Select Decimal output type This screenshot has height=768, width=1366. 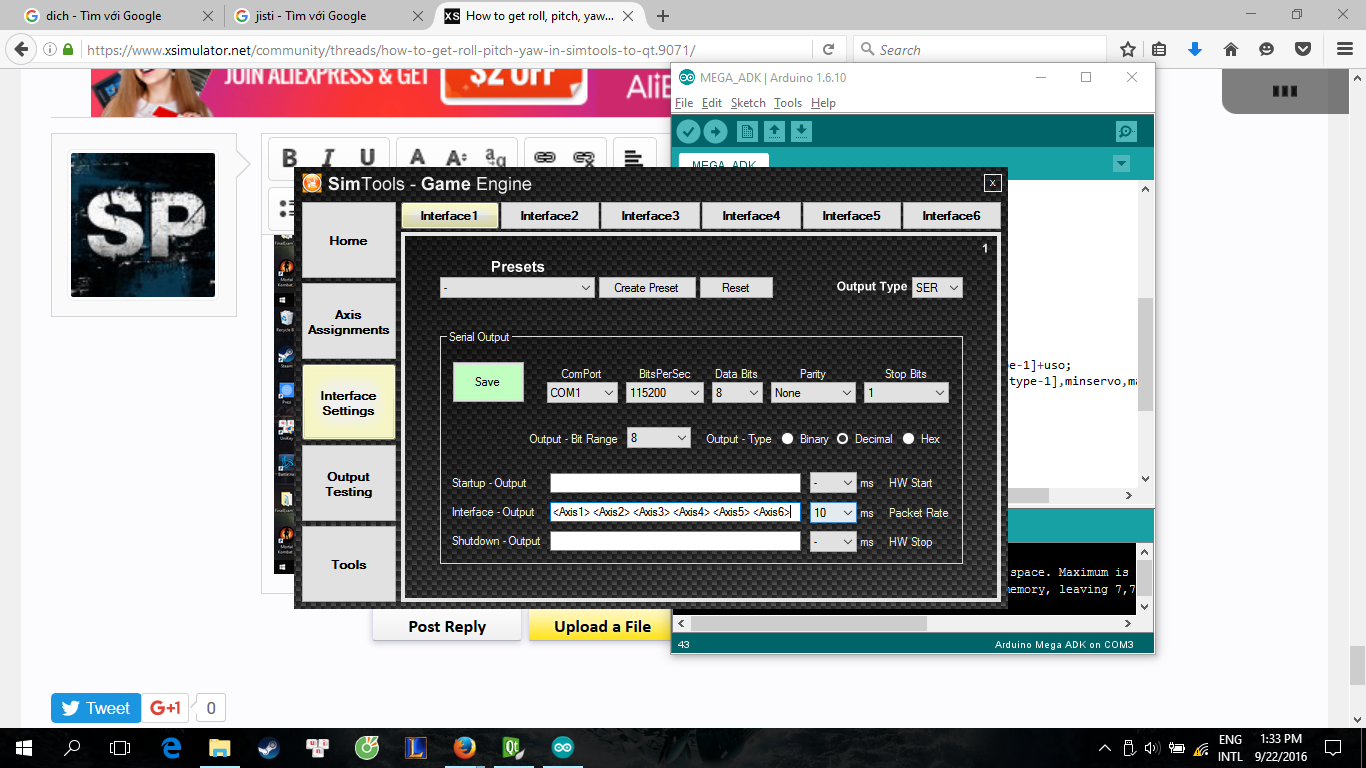(843, 439)
